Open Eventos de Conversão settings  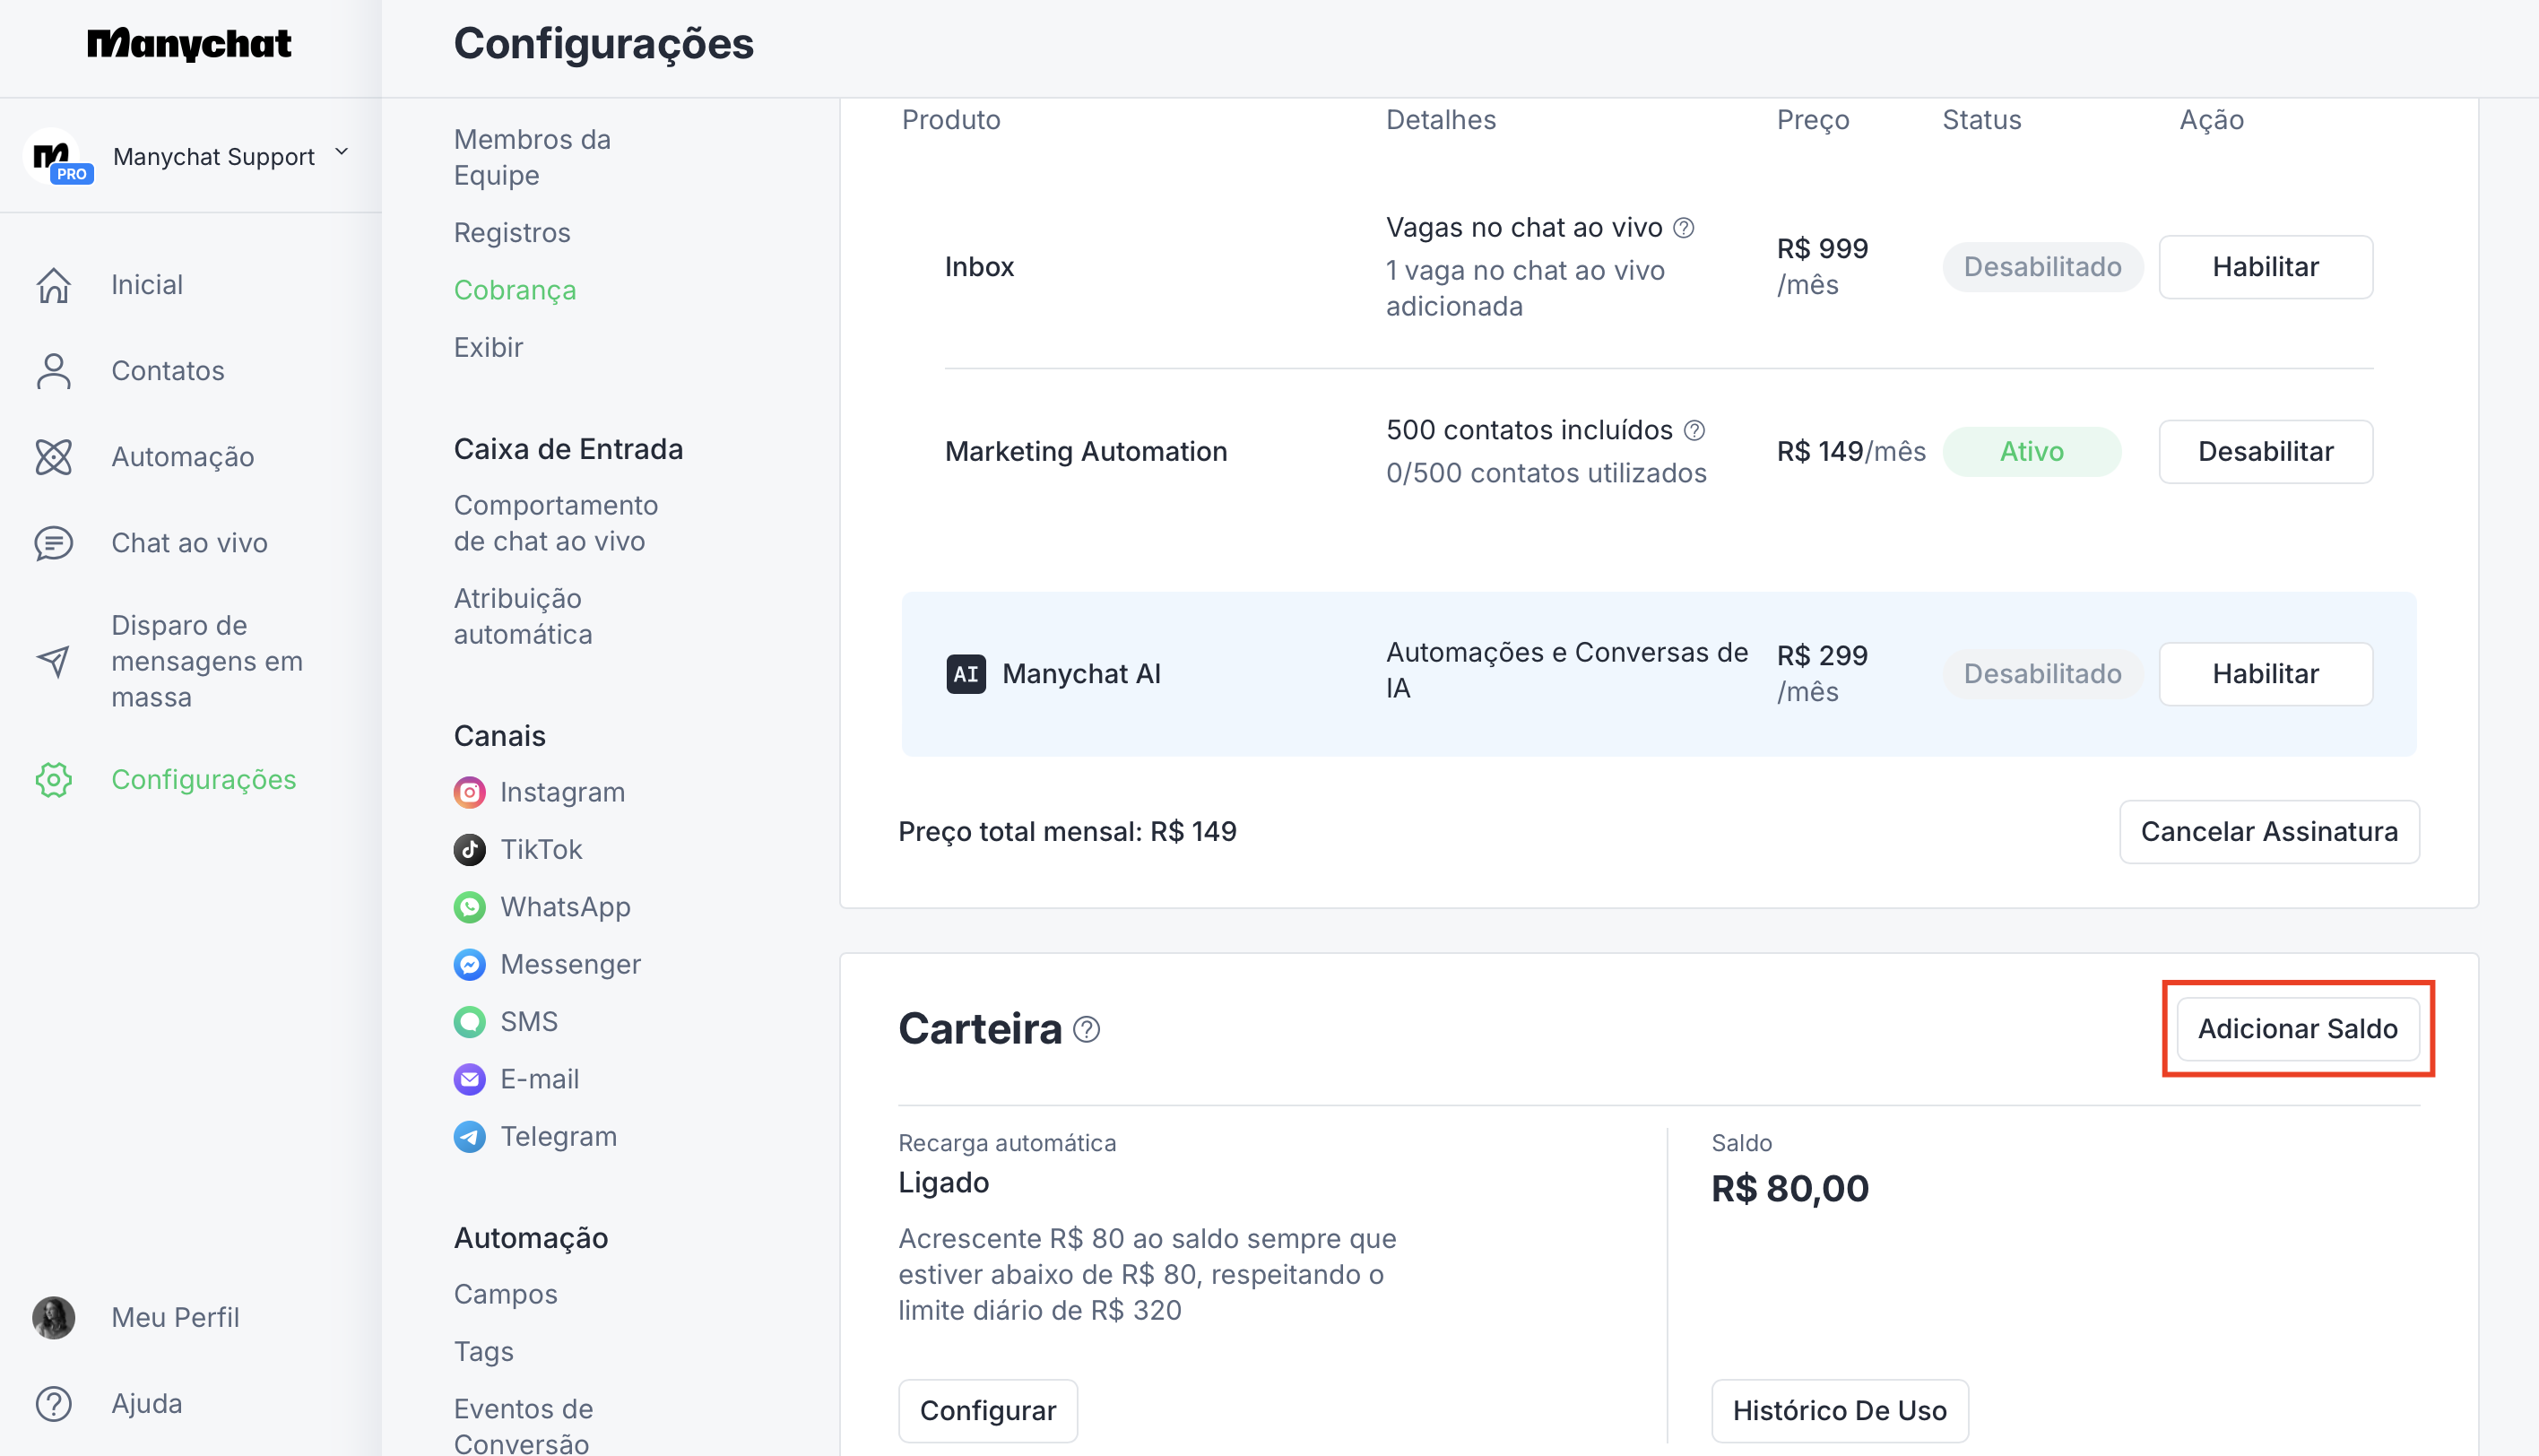[x=524, y=1426]
